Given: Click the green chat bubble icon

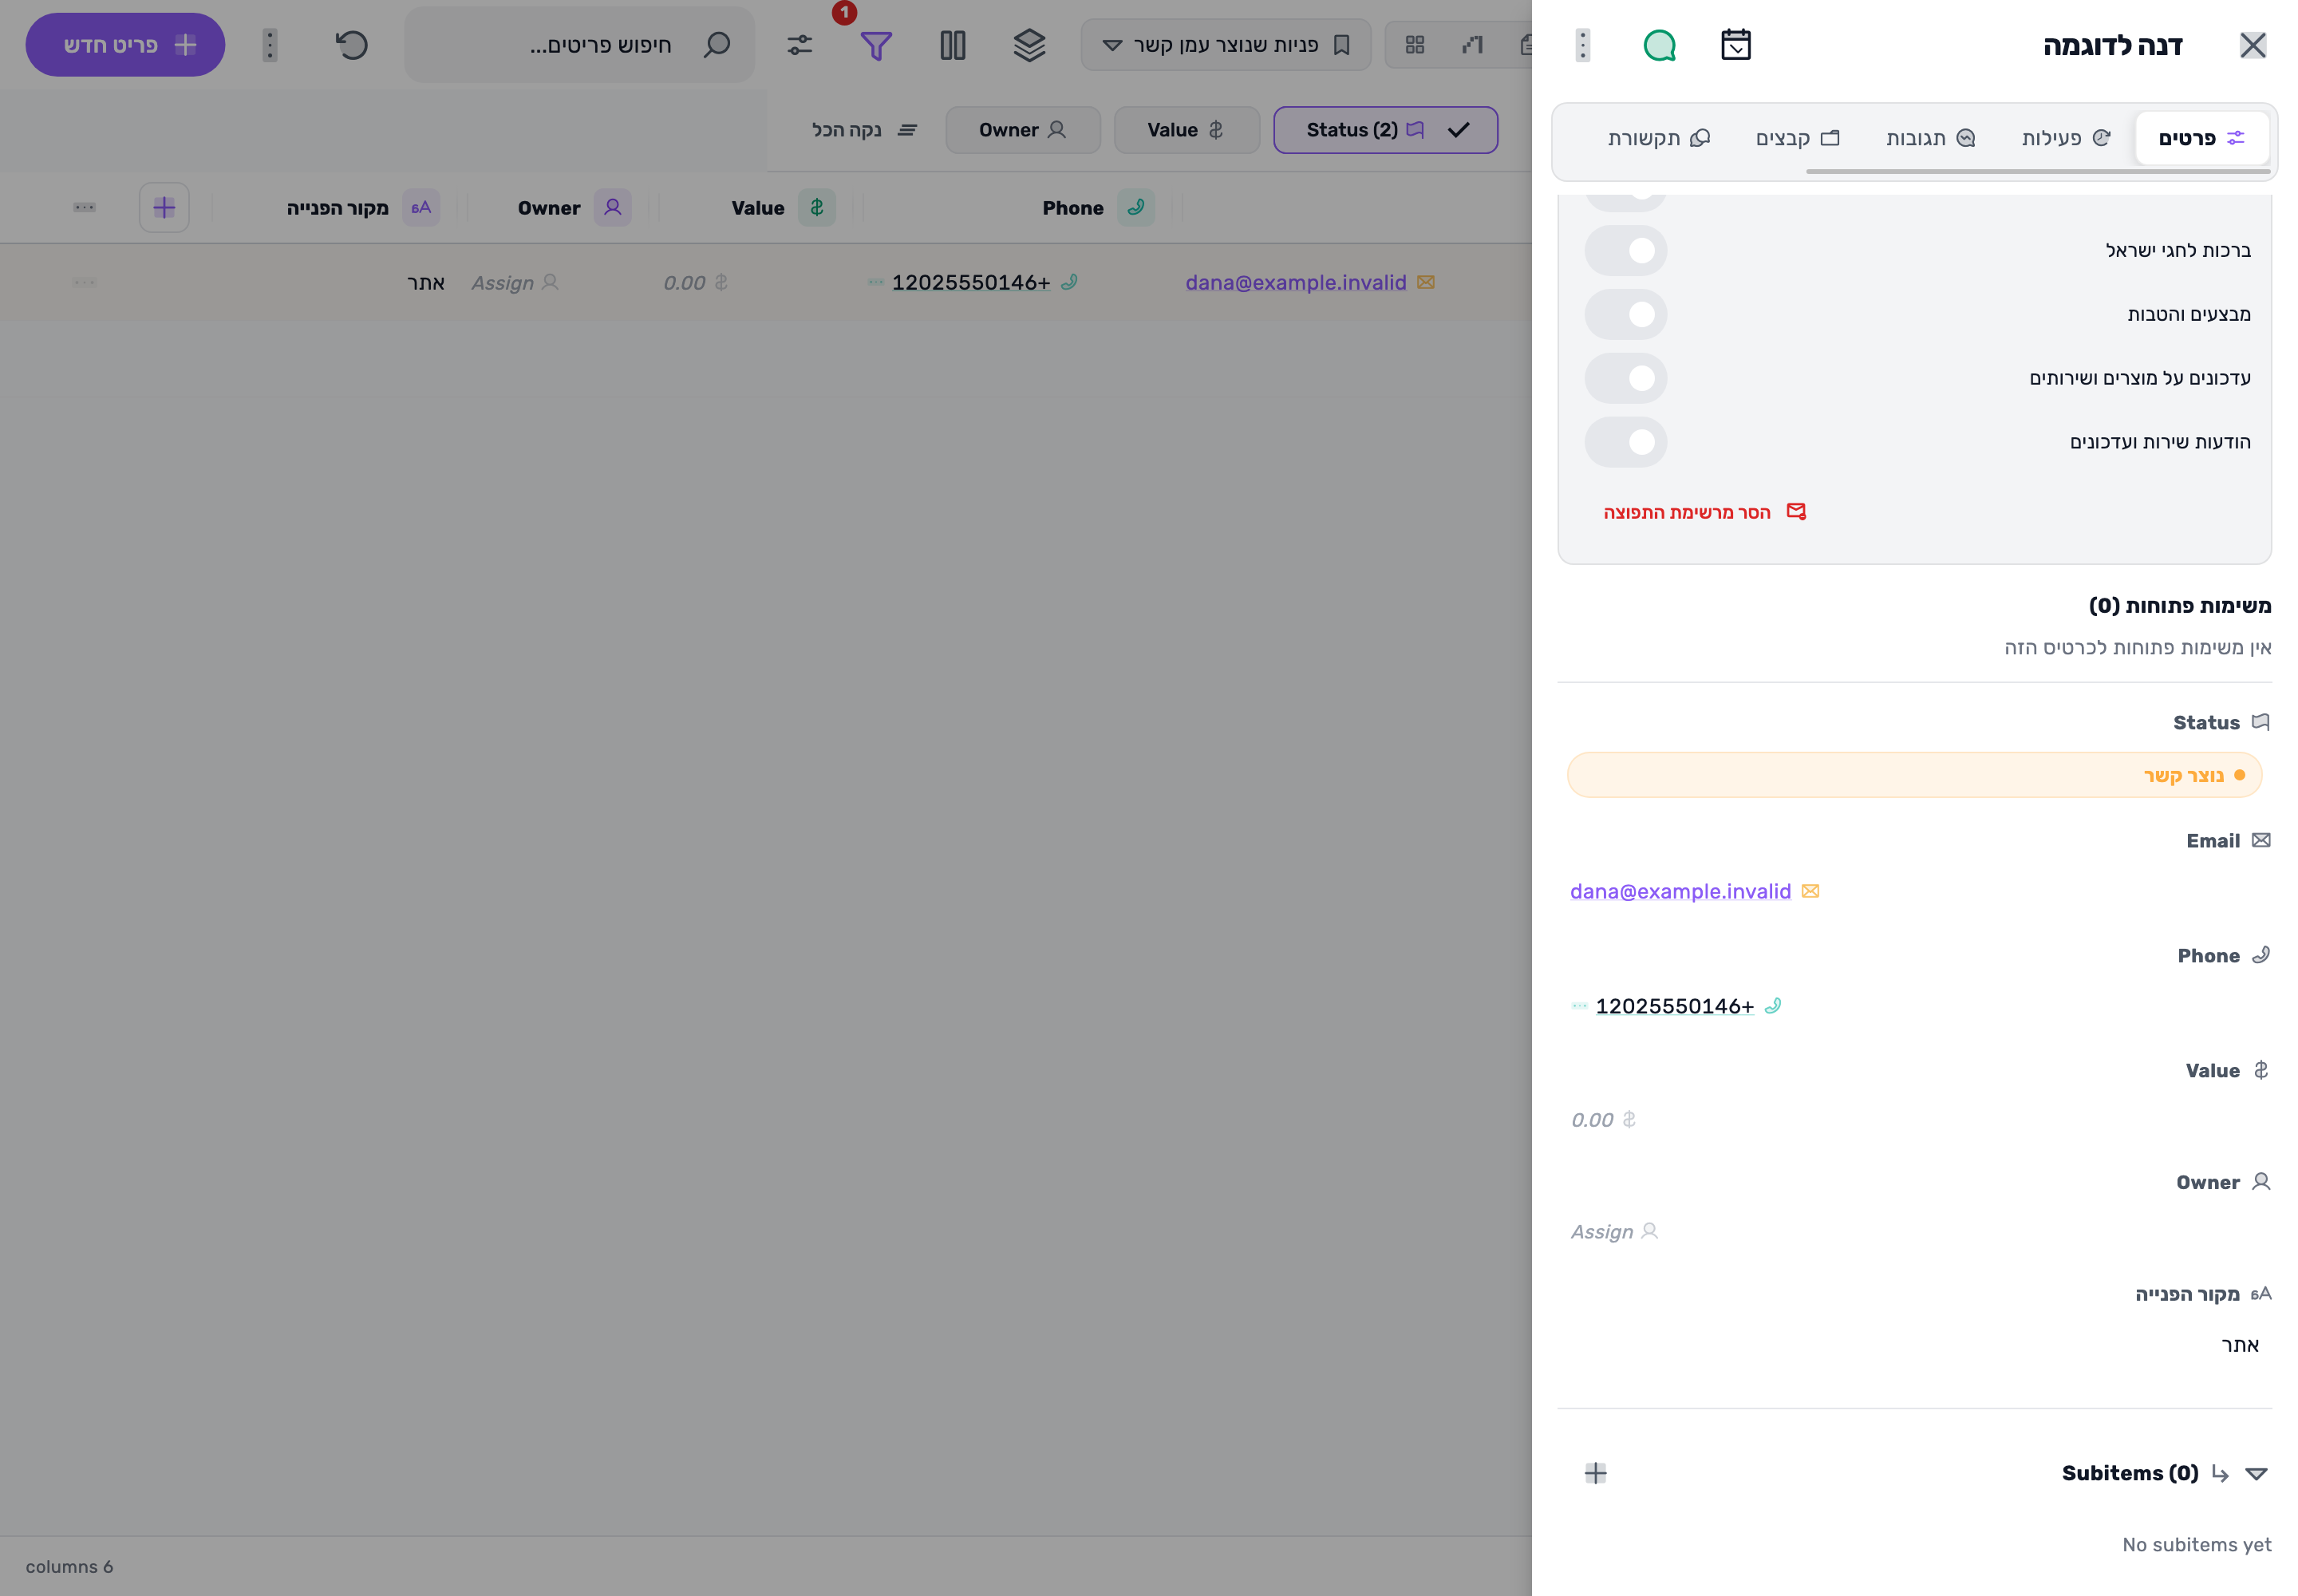Looking at the screenshot, I should [1659, 45].
